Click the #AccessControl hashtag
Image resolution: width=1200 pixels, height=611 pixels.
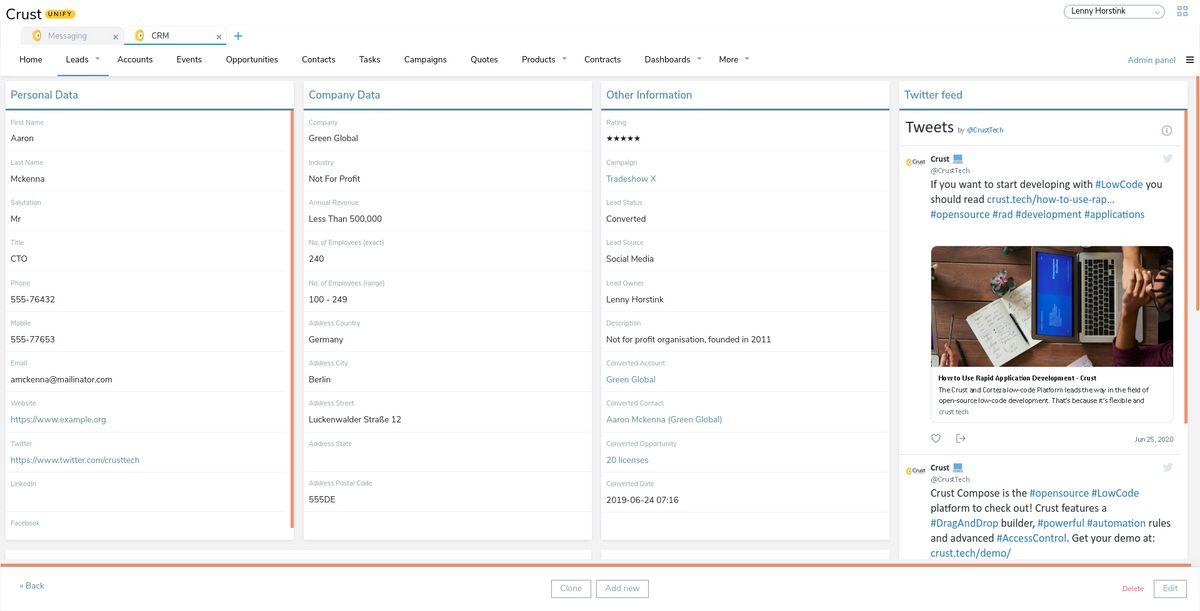(x=1032, y=538)
